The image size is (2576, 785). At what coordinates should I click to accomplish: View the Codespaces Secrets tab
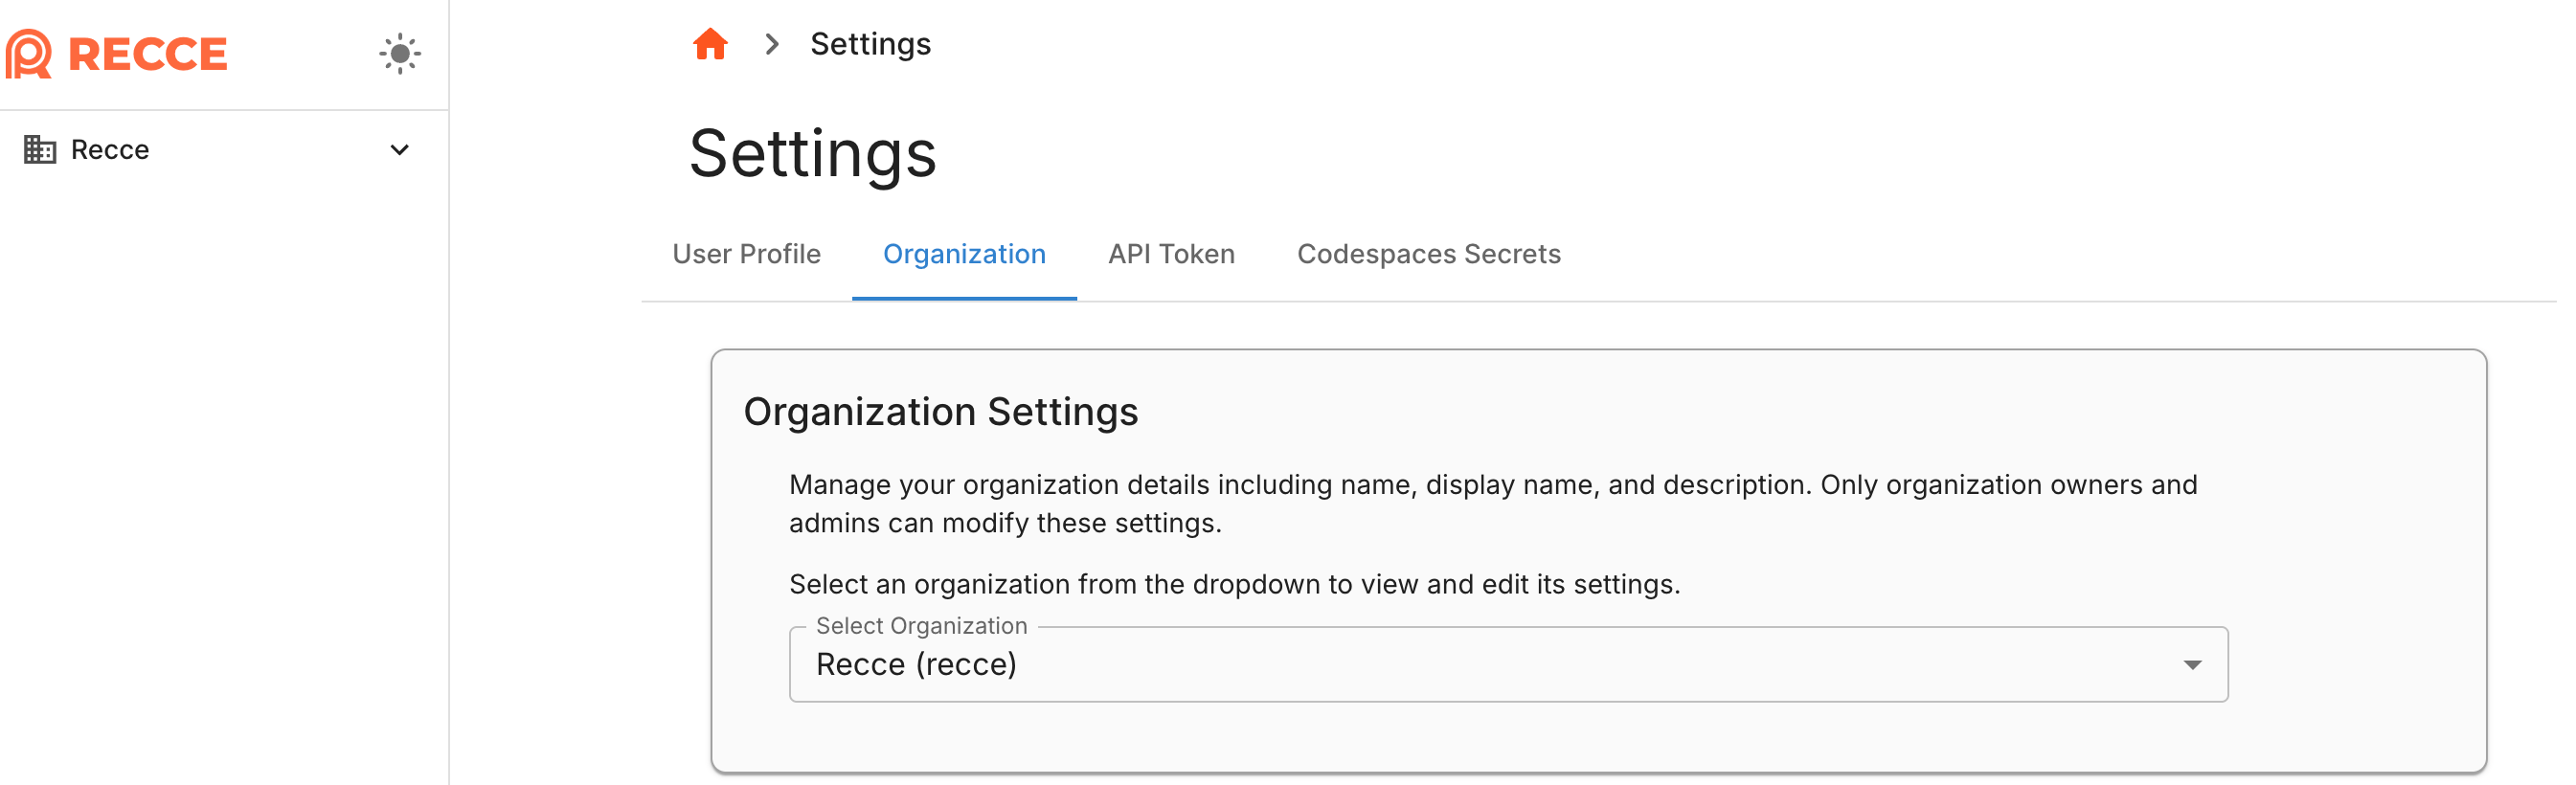coord(1428,254)
